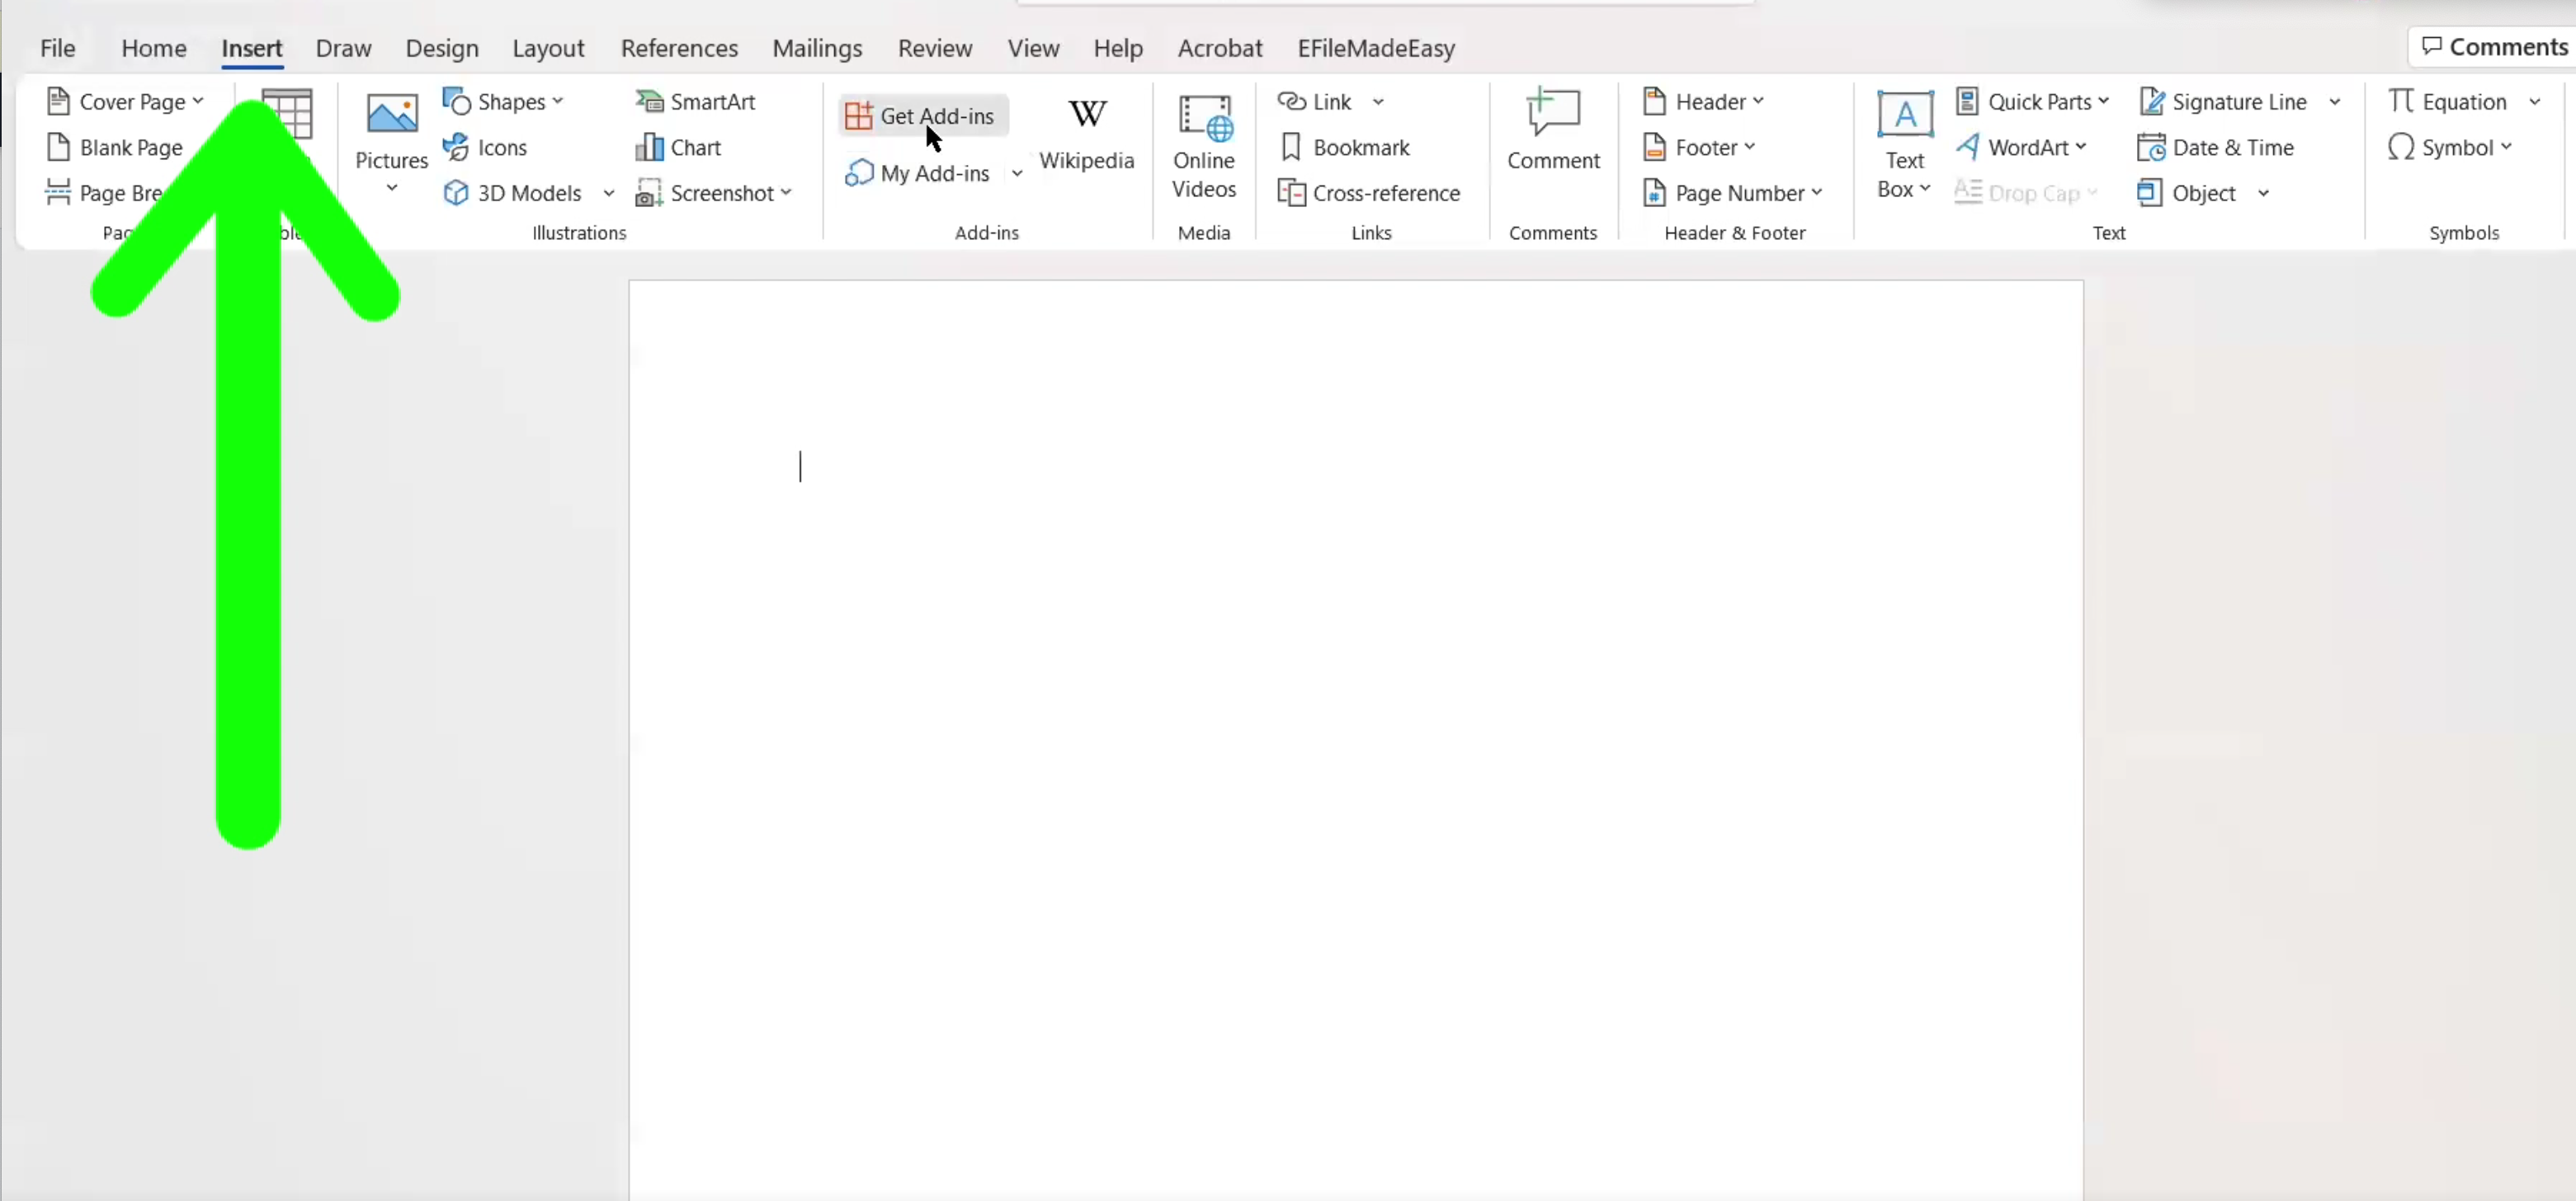Switch to the Design tab

click(442, 48)
